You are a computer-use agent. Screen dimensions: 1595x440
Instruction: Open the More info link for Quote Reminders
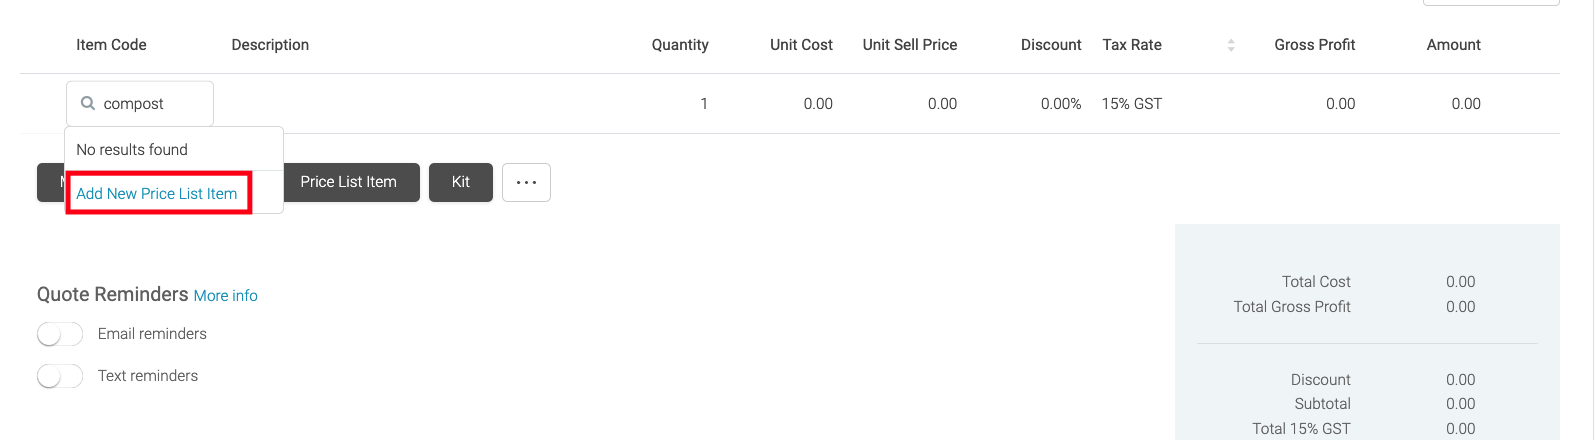[x=226, y=296]
